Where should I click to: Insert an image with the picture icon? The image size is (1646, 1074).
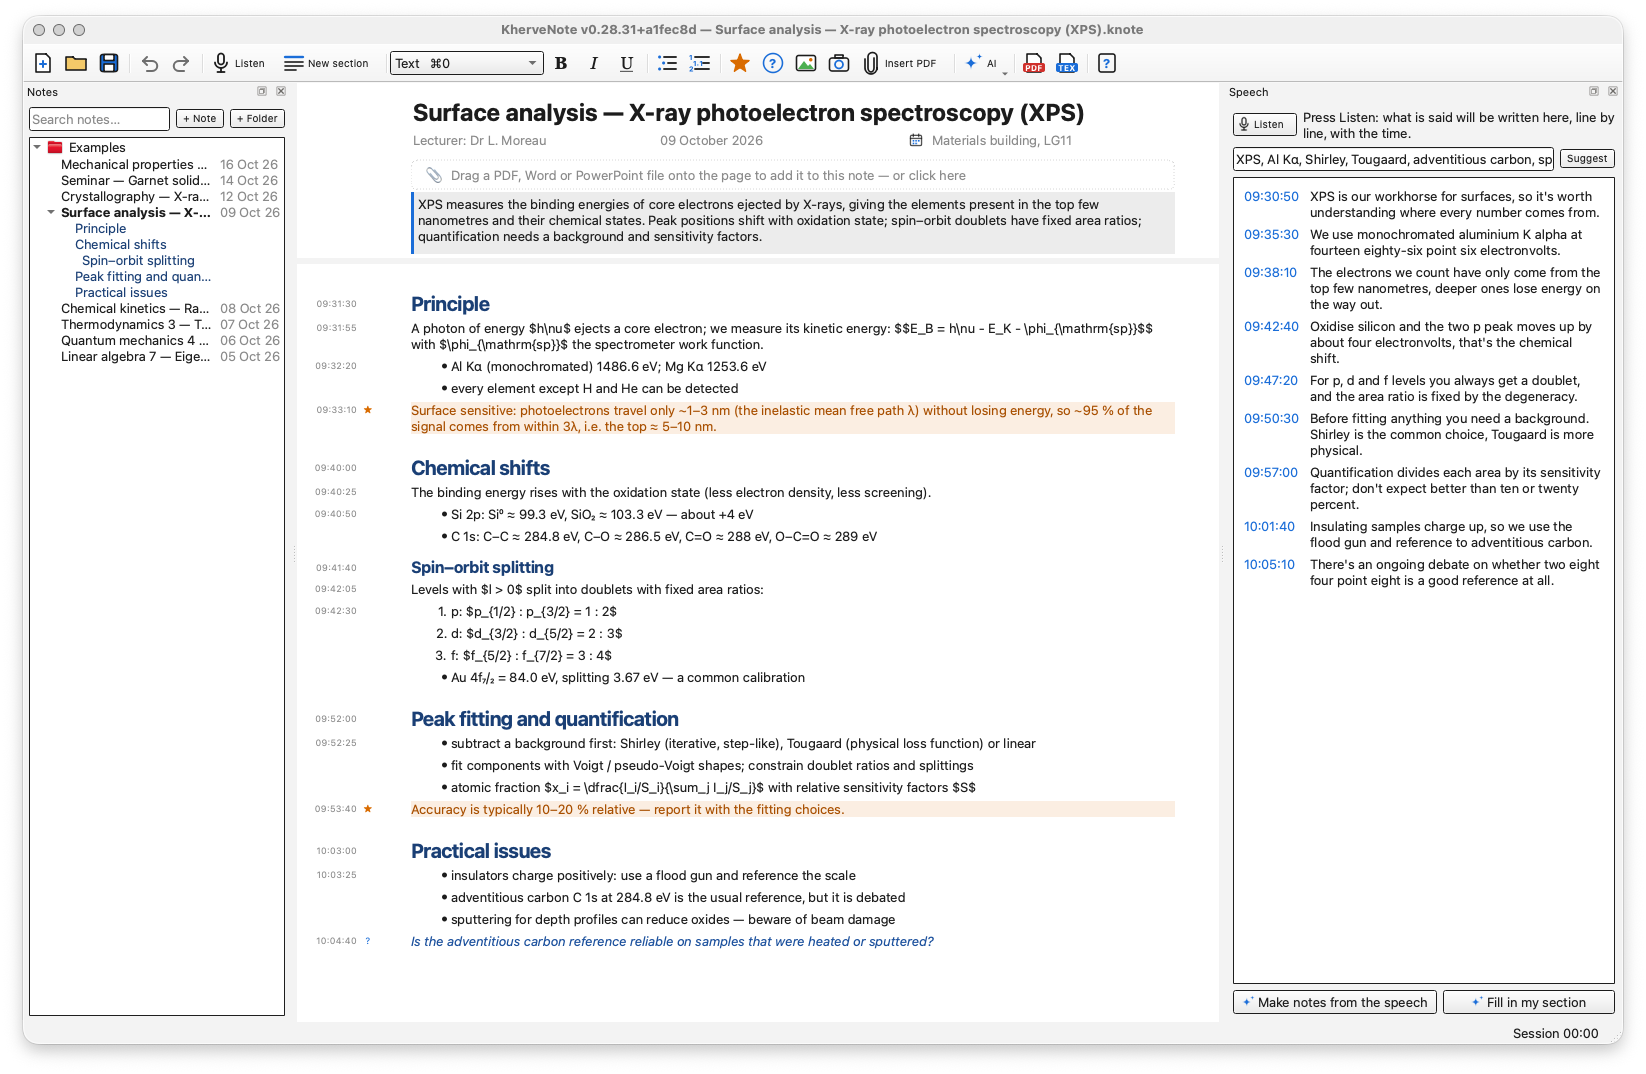coord(806,63)
